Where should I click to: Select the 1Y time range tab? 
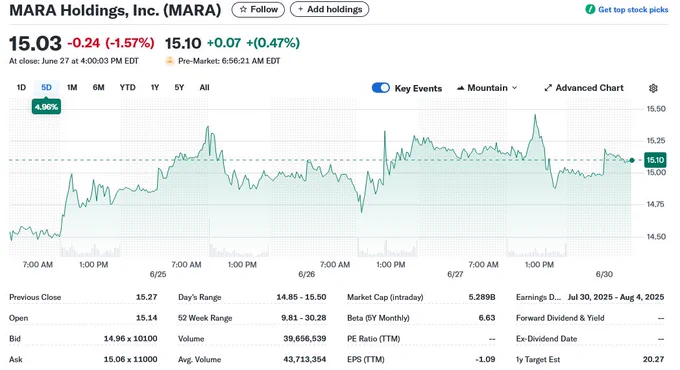pyautogui.click(x=155, y=88)
